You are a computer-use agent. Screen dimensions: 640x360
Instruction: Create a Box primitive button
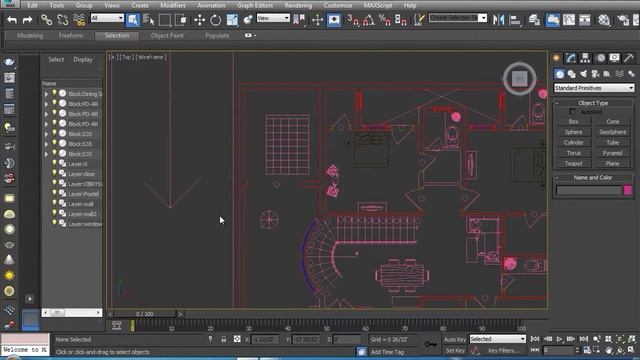click(x=573, y=122)
